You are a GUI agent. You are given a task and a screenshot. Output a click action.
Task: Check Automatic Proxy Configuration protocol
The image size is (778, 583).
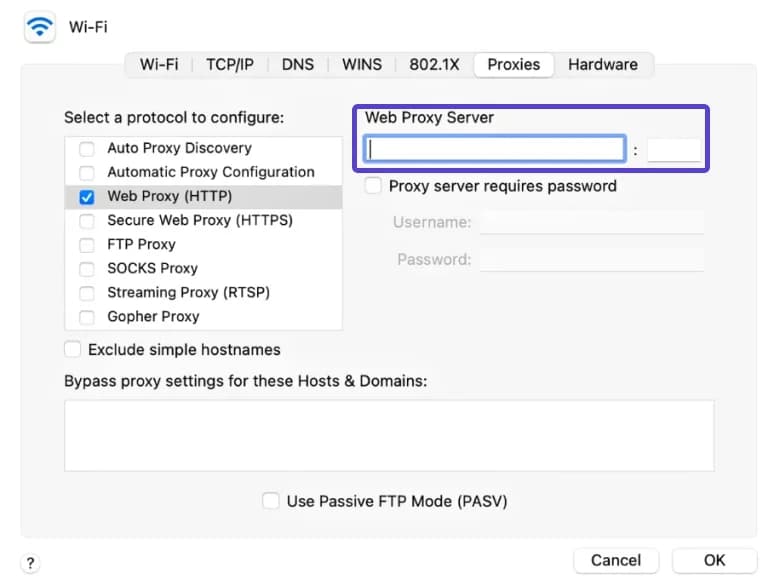[x=87, y=173]
